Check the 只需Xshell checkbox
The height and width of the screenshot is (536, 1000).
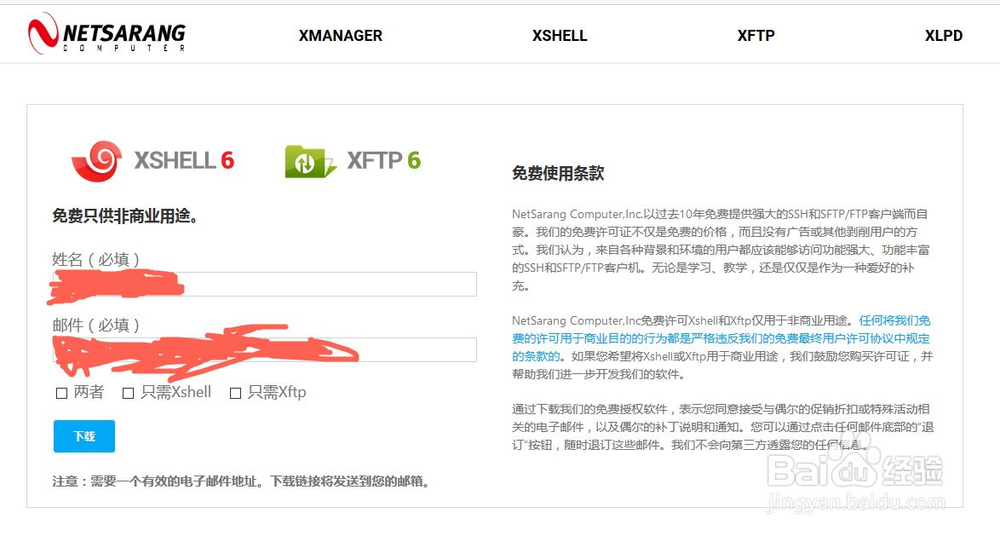click(128, 393)
